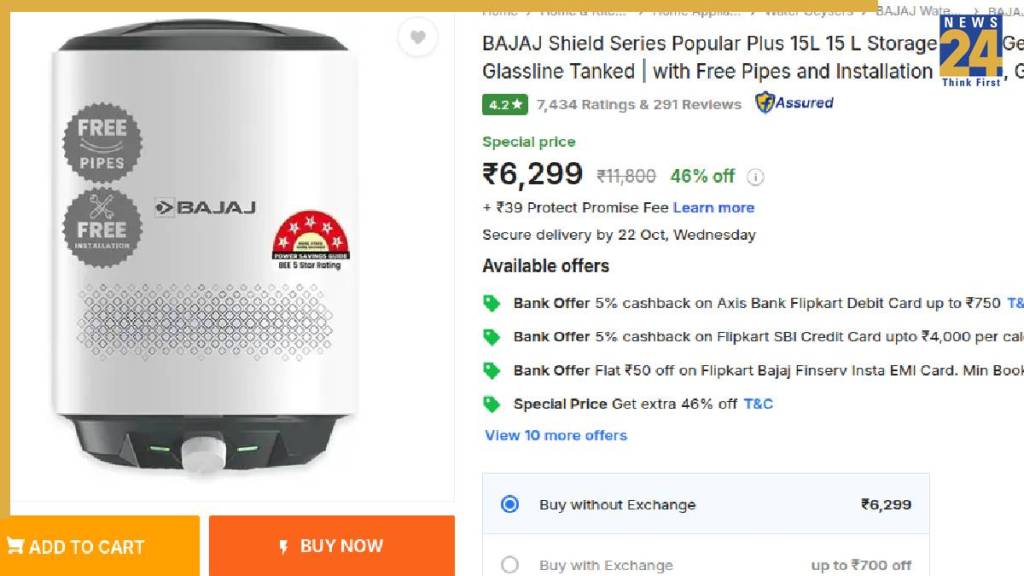Open T&C link for Axis Bank offer

(1014, 303)
